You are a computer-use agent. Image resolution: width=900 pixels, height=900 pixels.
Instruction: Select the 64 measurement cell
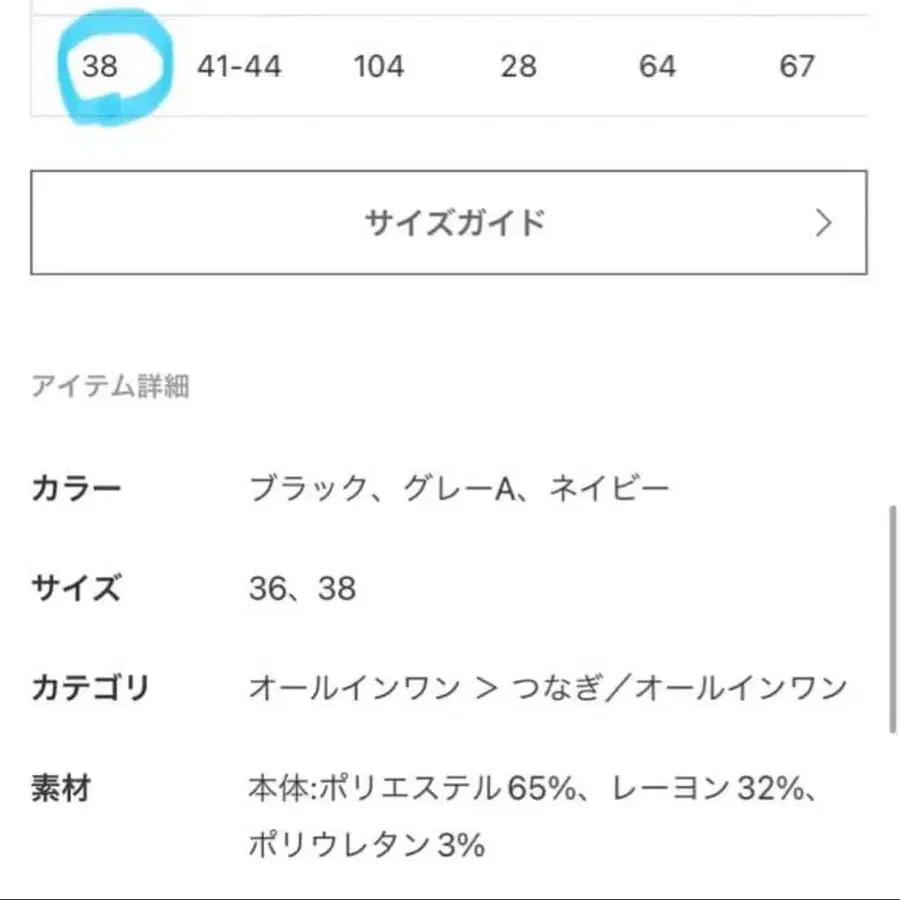tap(656, 67)
